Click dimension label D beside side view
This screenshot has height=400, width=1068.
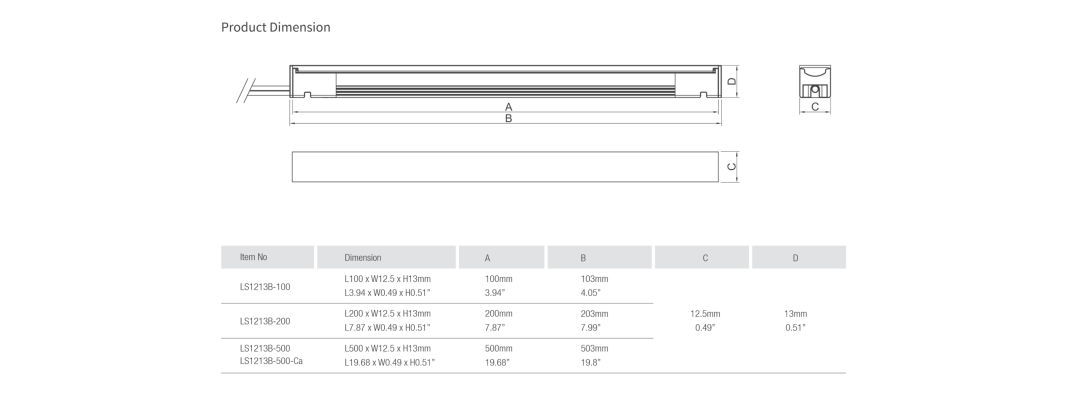point(732,81)
